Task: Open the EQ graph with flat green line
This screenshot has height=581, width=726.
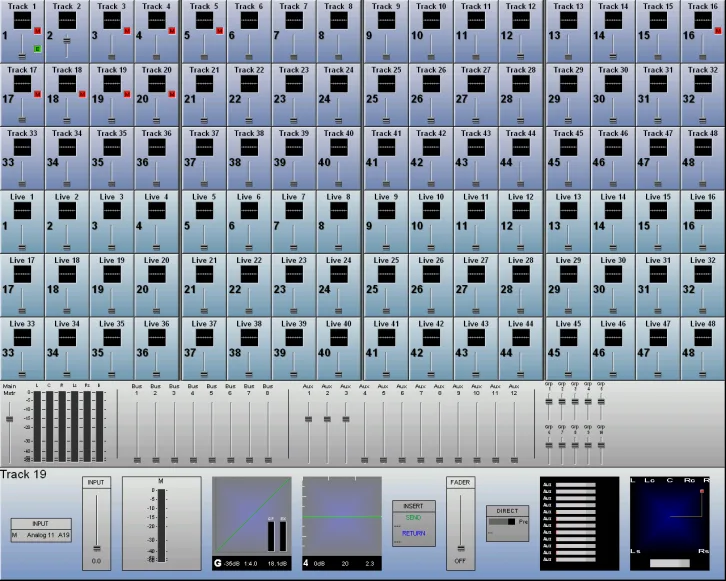Action: pos(342,516)
